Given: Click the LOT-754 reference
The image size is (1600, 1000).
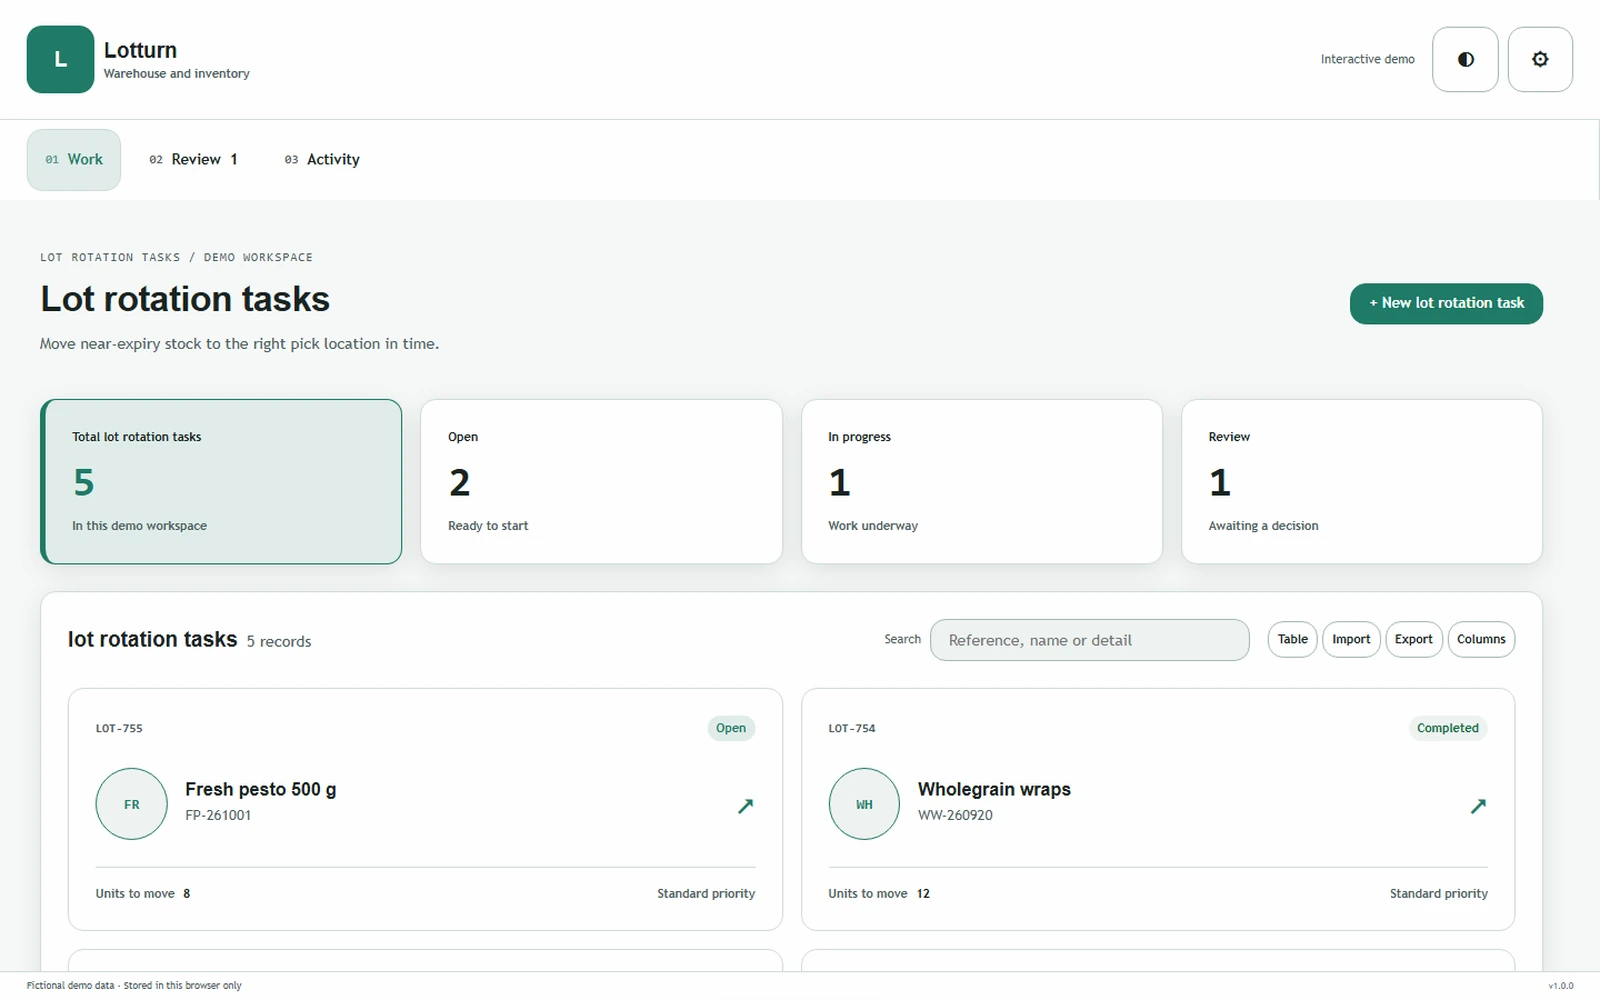Looking at the screenshot, I should click(852, 728).
